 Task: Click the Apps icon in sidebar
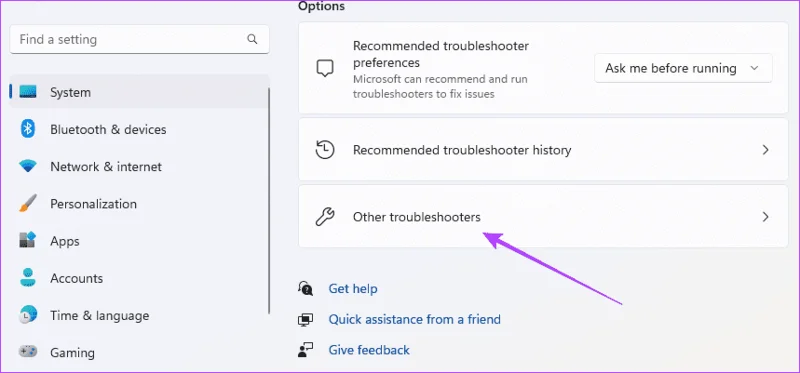click(28, 240)
